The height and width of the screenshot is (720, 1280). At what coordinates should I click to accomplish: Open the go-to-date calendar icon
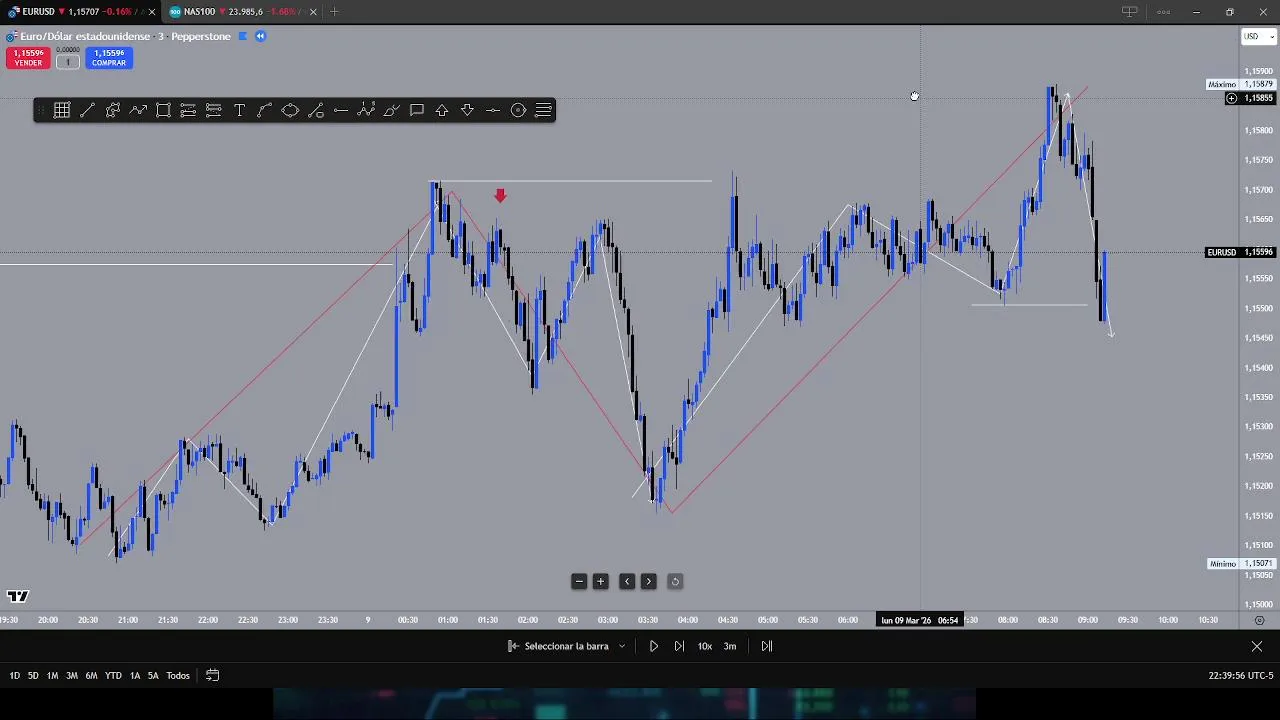pyautogui.click(x=212, y=676)
